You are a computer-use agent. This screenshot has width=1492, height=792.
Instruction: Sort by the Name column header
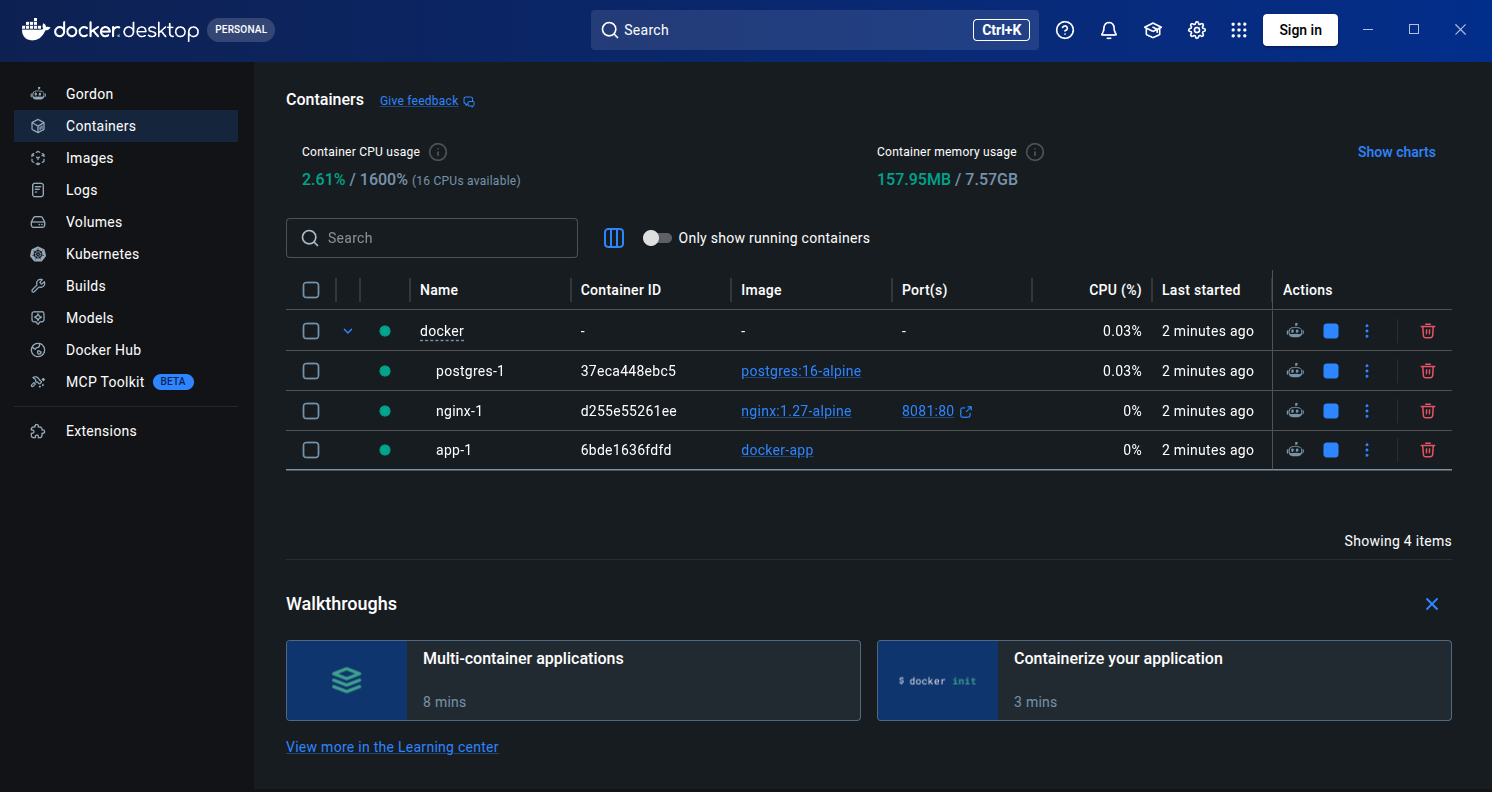[439, 290]
